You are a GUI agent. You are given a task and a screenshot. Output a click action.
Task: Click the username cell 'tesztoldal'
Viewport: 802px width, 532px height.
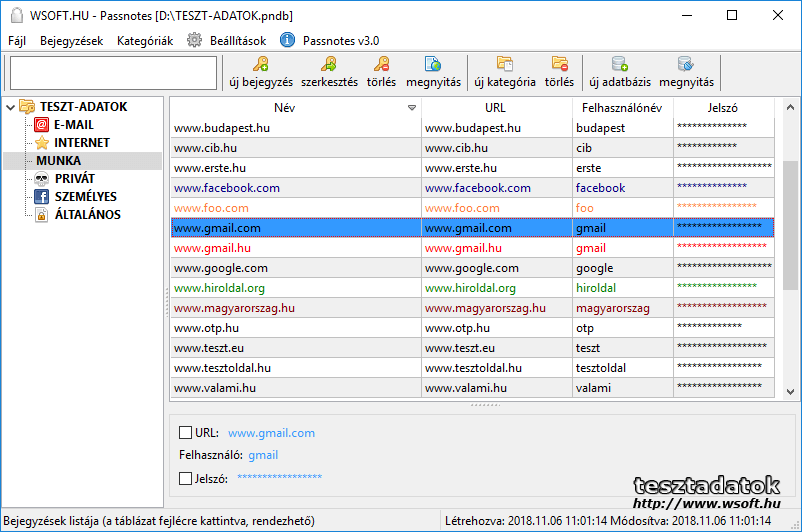point(600,367)
